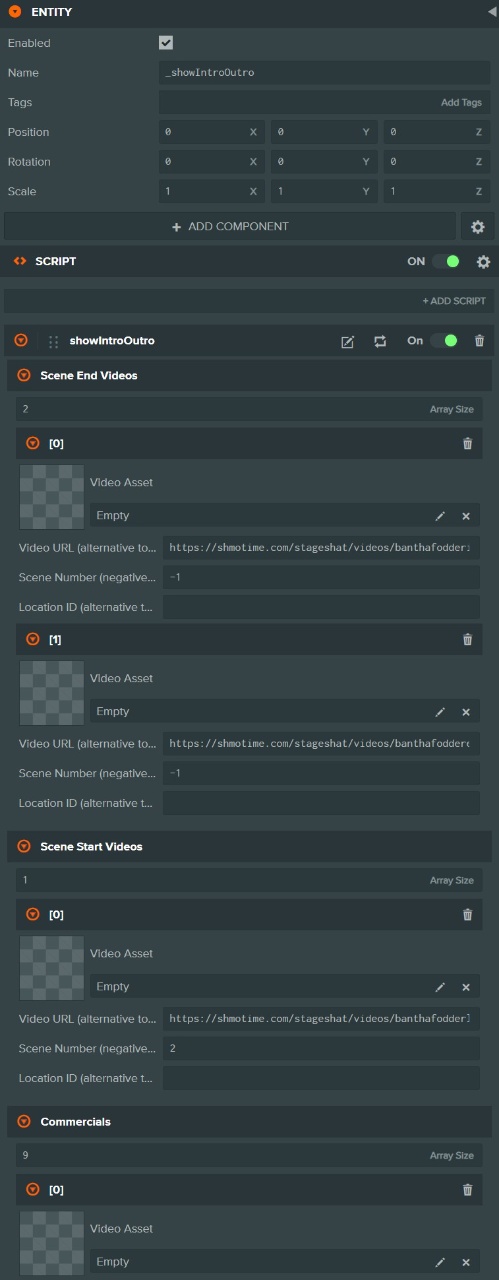Edit Commercials [0] video asset

[440, 1262]
